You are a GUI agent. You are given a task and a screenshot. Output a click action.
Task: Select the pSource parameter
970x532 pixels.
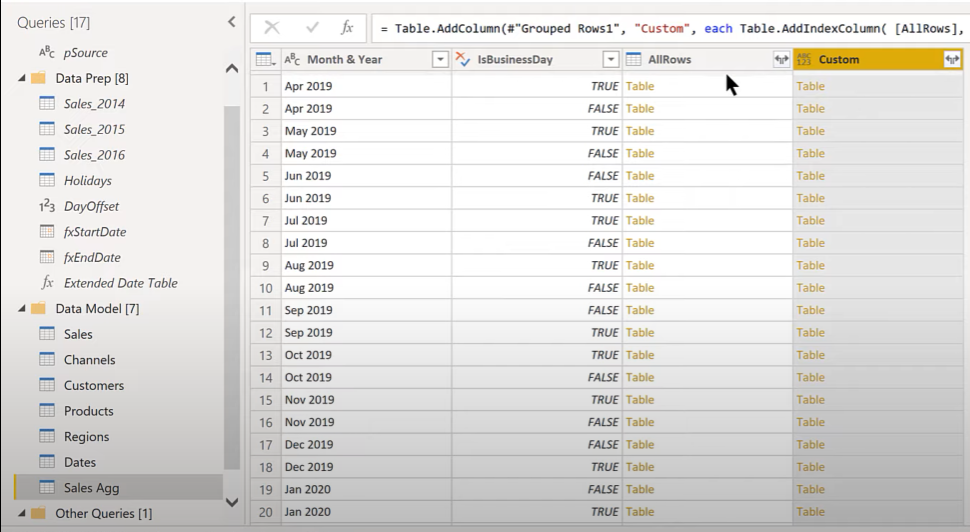click(x=85, y=53)
